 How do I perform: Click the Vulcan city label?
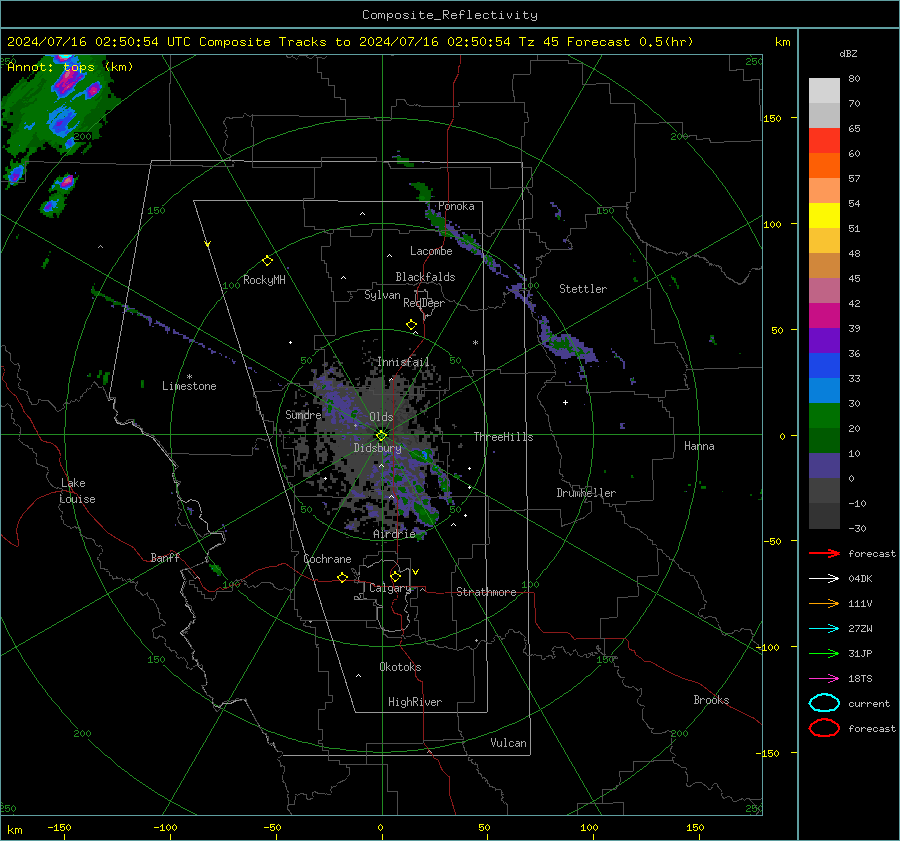pyautogui.click(x=508, y=743)
